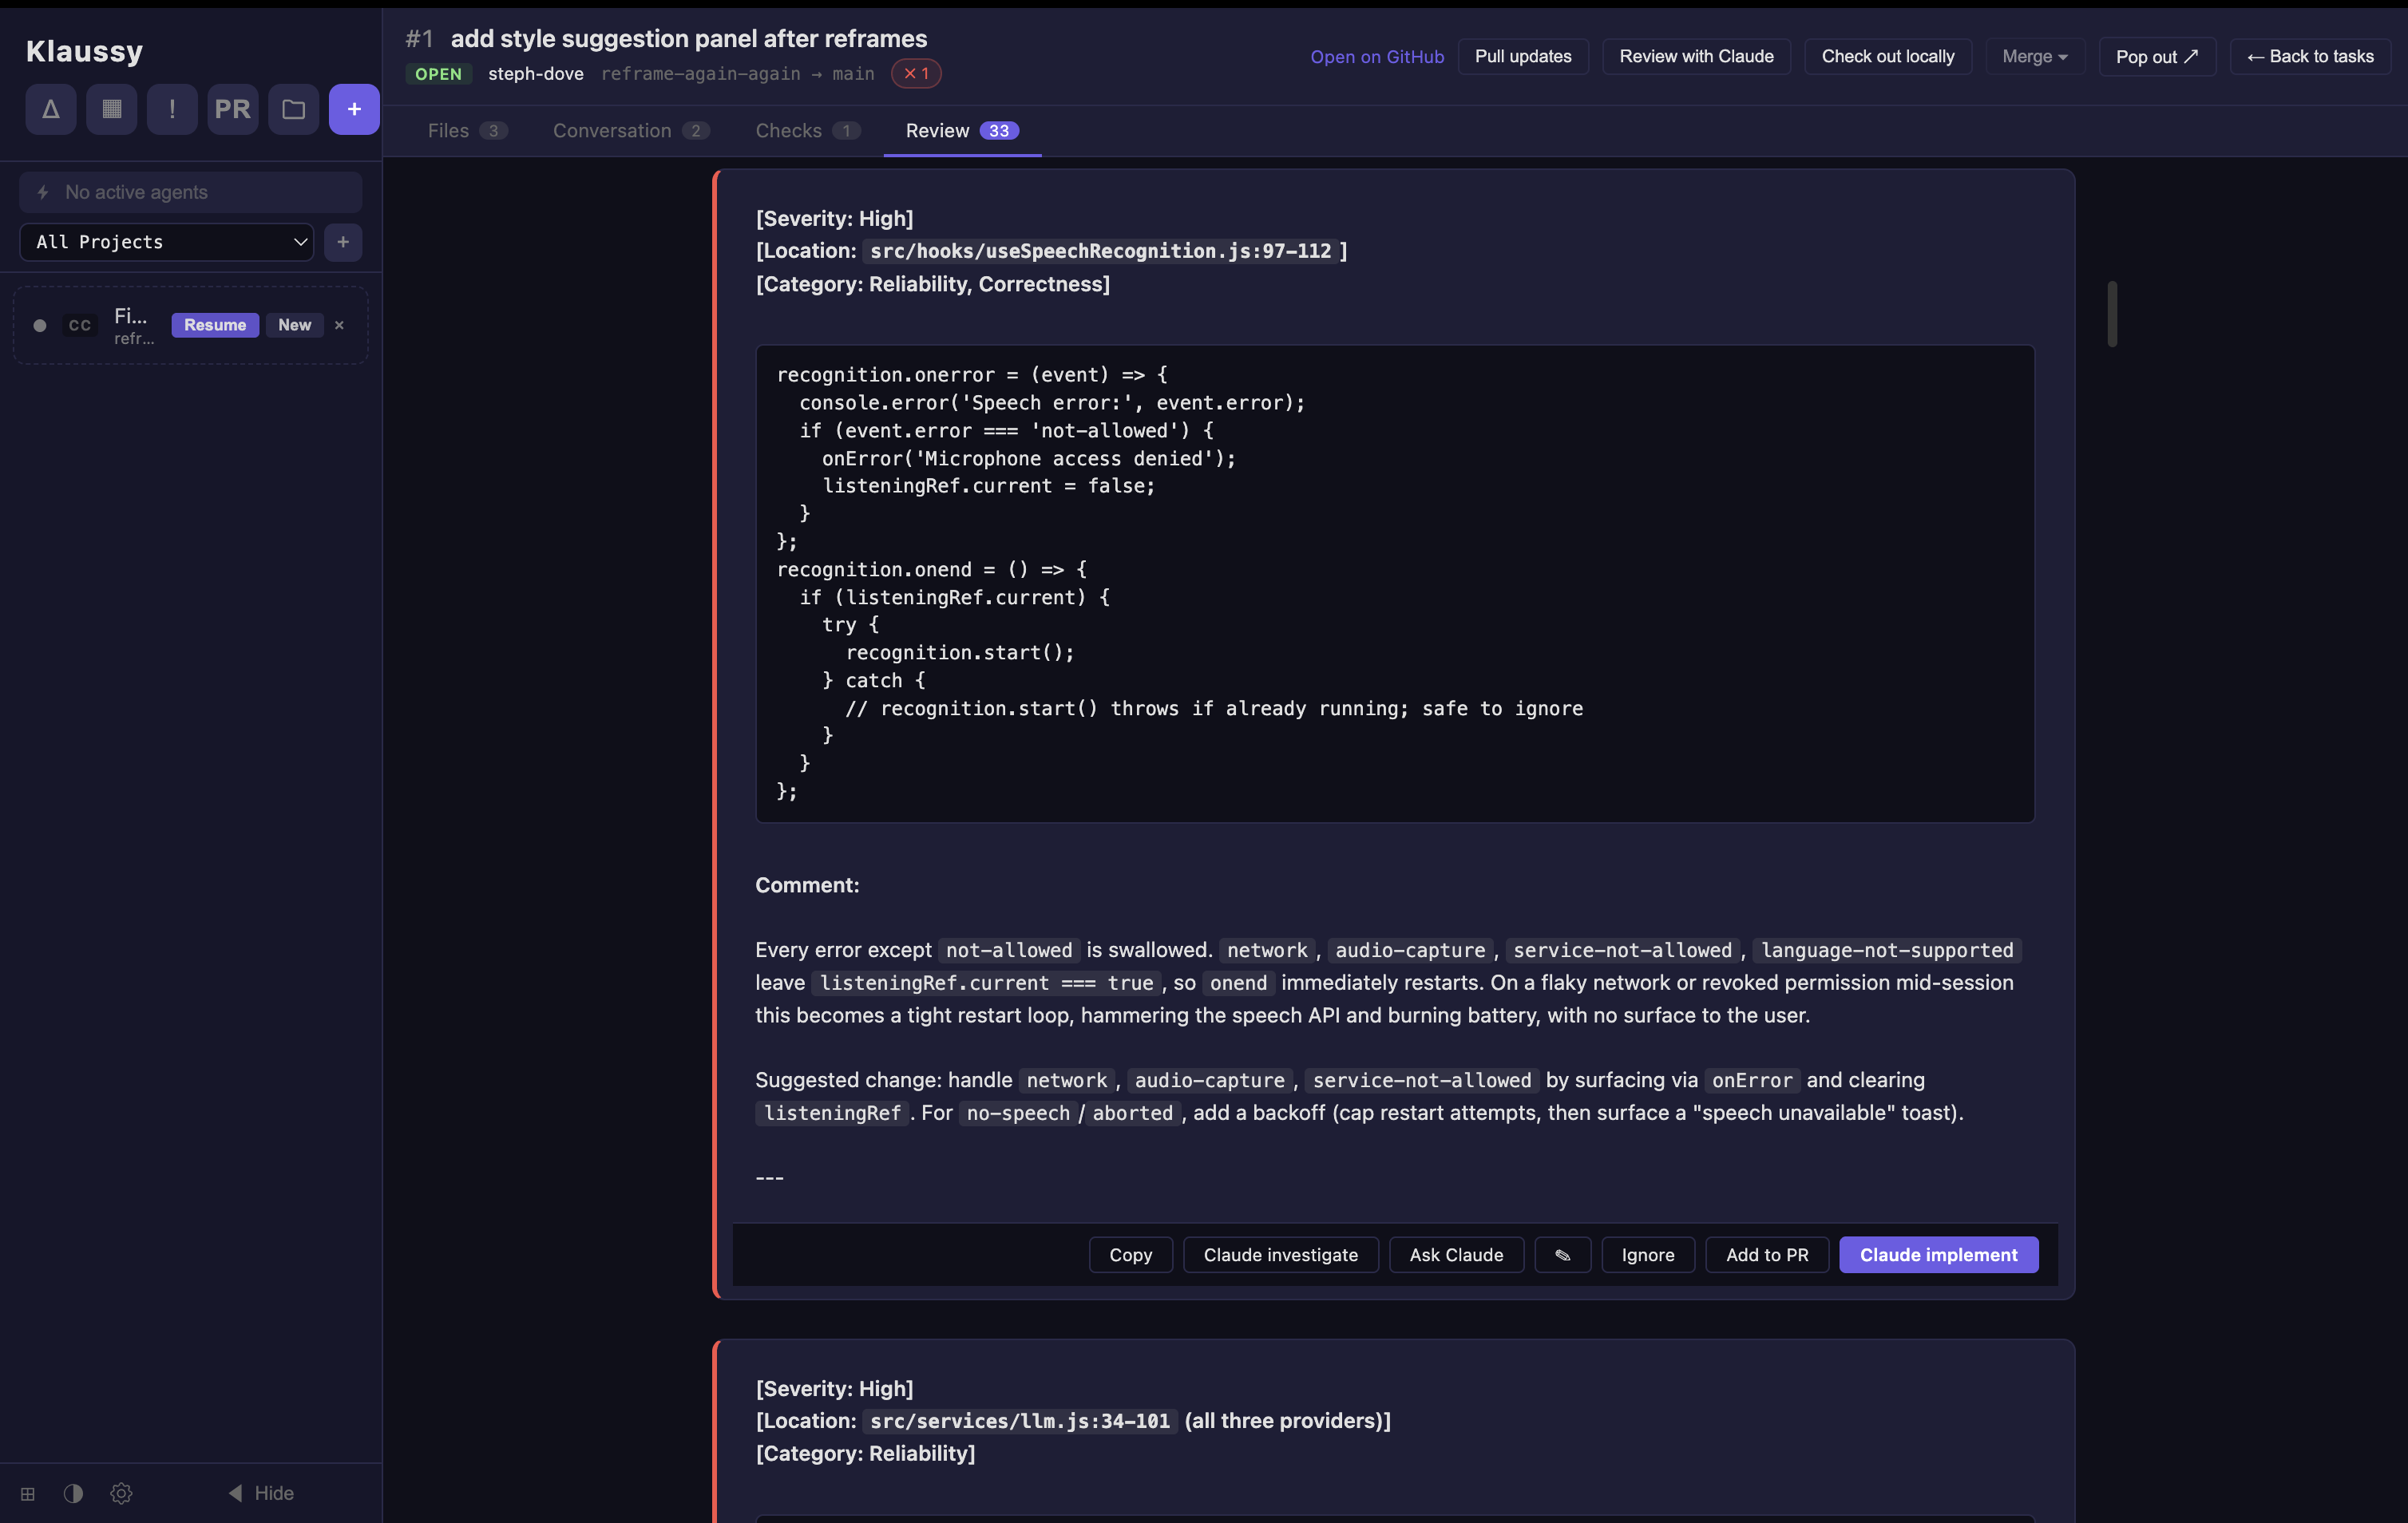Click Review with Claude button
2408x1523 pixels.
click(1696, 56)
